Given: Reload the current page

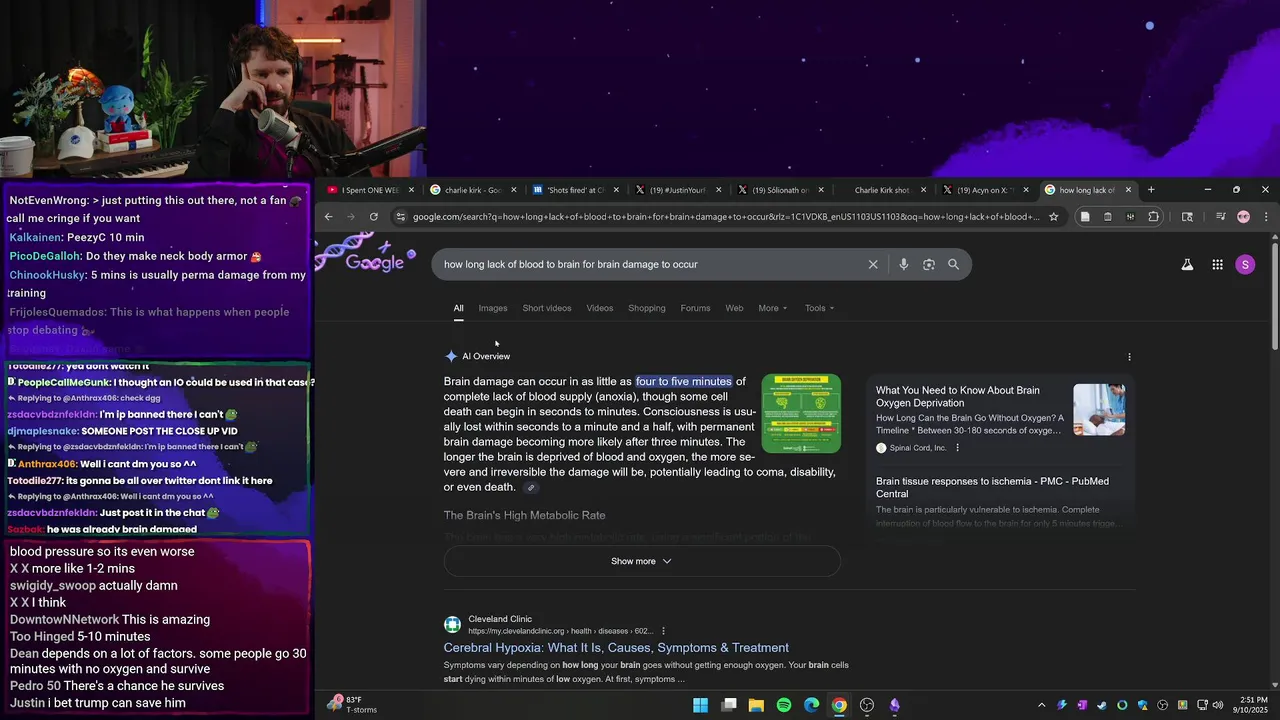Looking at the screenshot, I should pyautogui.click(x=374, y=216).
